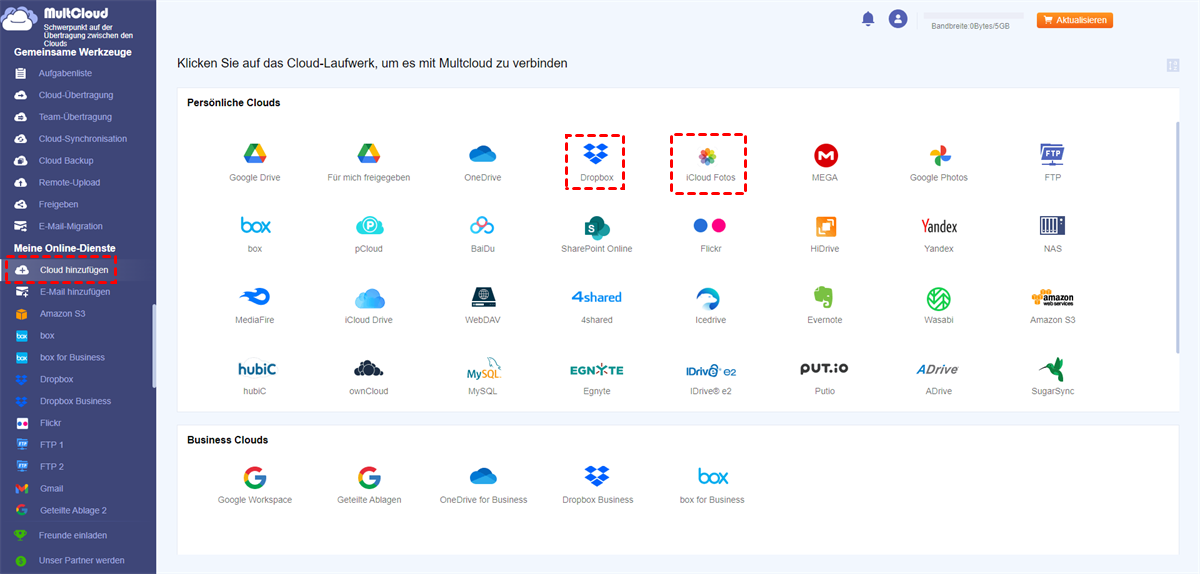Click the Aktualisieren upgrade button
Image resolution: width=1200 pixels, height=574 pixels.
[1075, 20]
